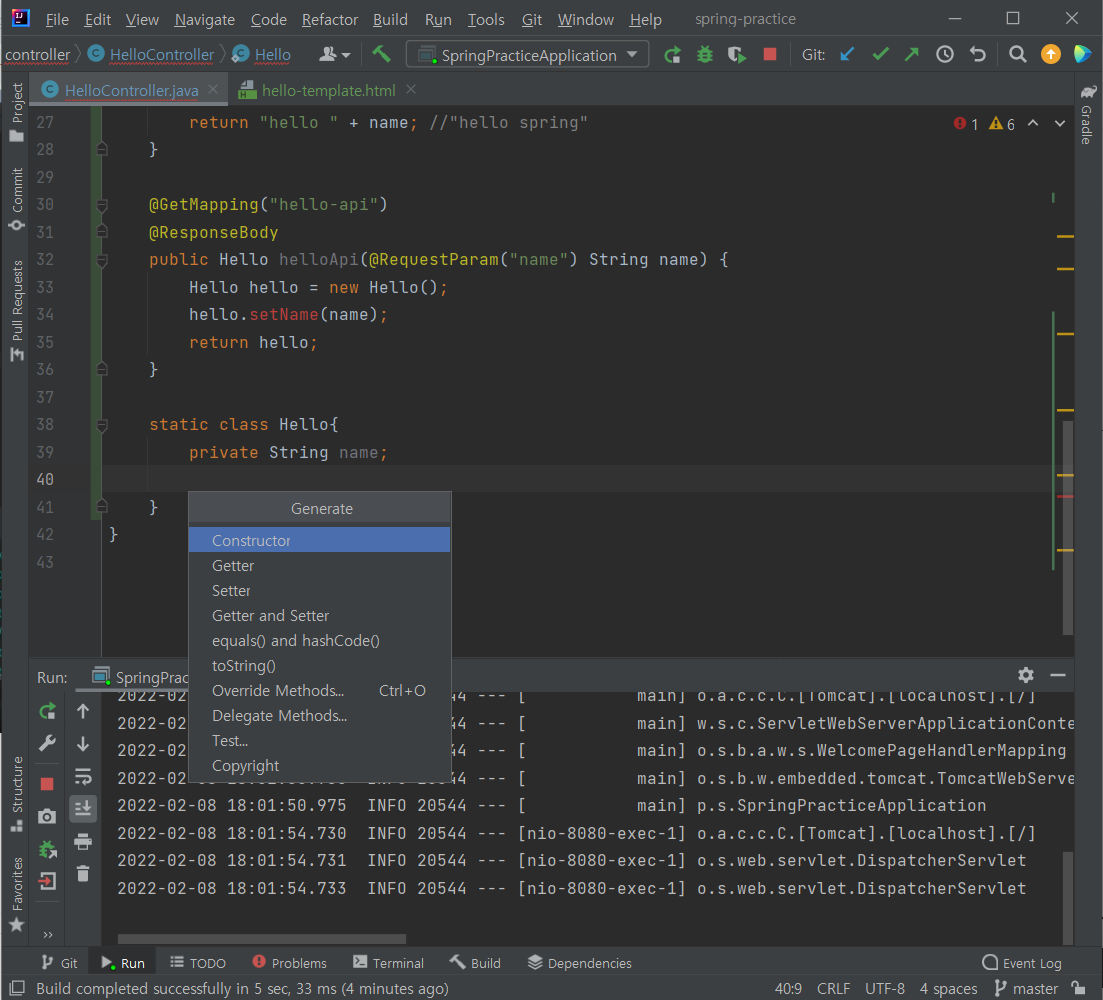Rerun SpringPracticeApplication from the toolbar
This screenshot has width=1103, height=1000.
pos(672,54)
